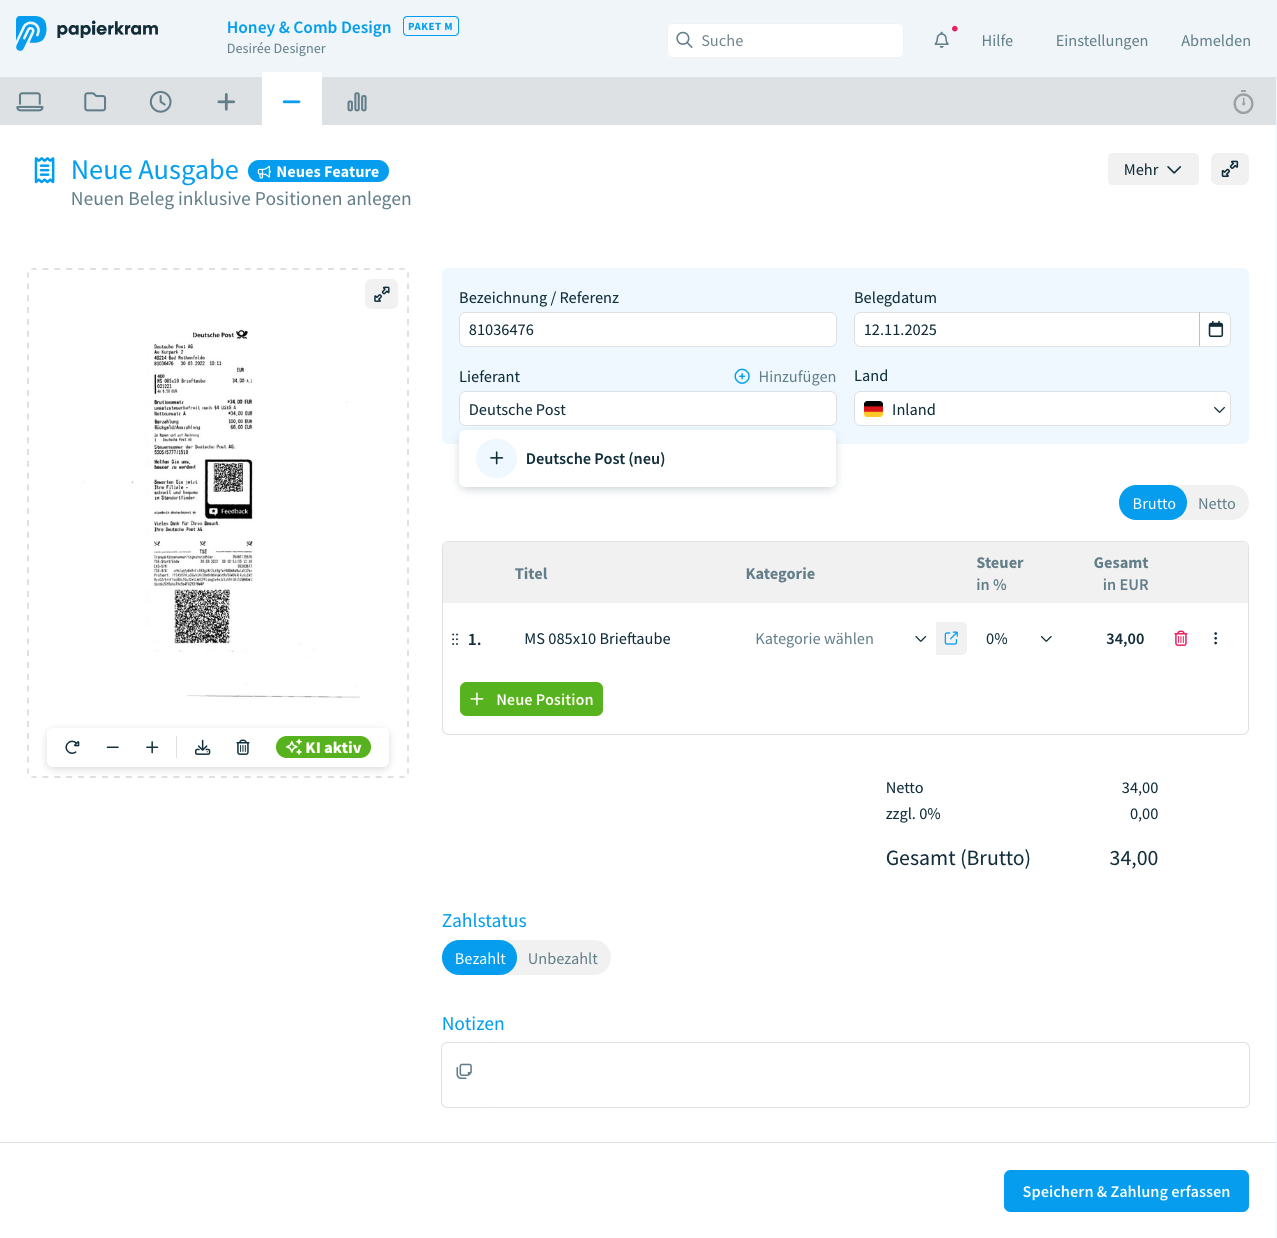Add supplier via Deutsche Post (neu) entry
The image size is (1277, 1238).
(x=595, y=458)
